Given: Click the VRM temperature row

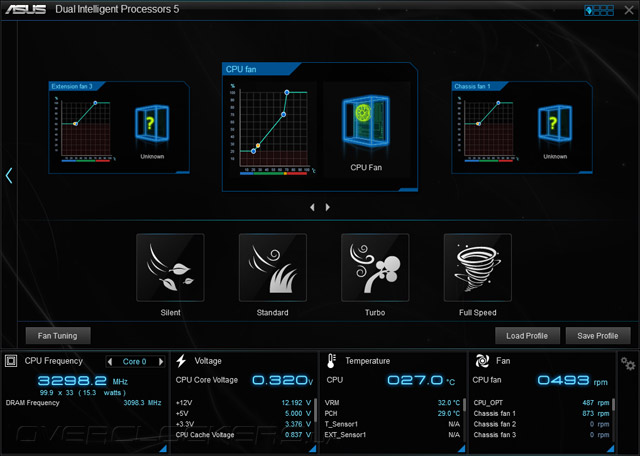Looking at the screenshot, I should pyautogui.click(x=392, y=403).
